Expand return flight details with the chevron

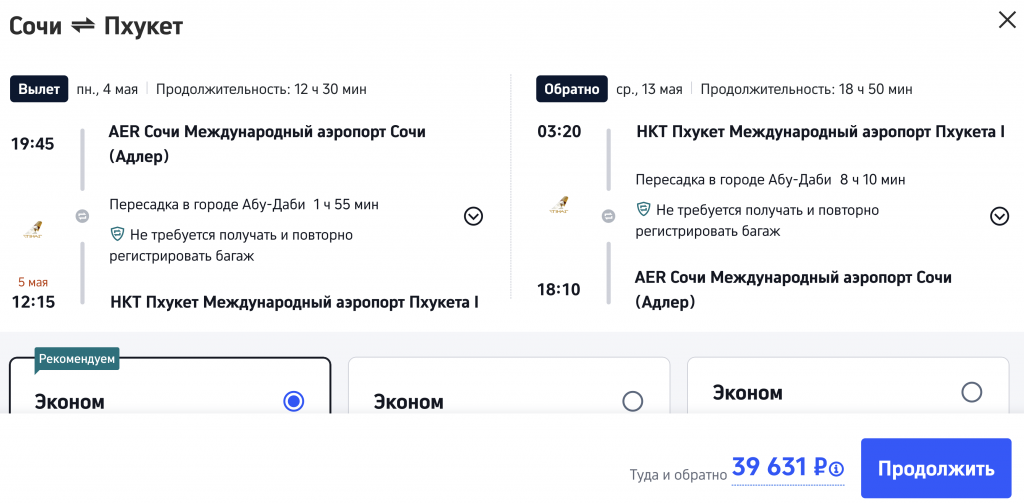coord(999,216)
